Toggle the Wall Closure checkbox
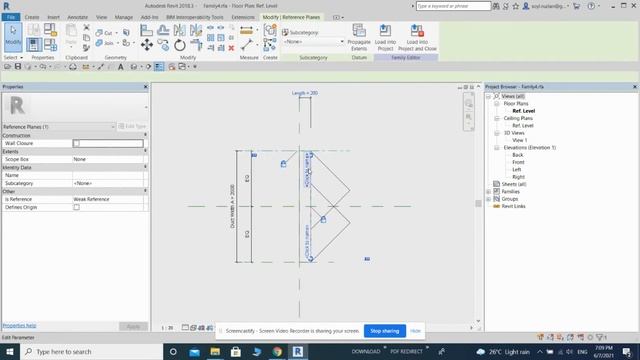640x360 pixels. click(x=76, y=143)
